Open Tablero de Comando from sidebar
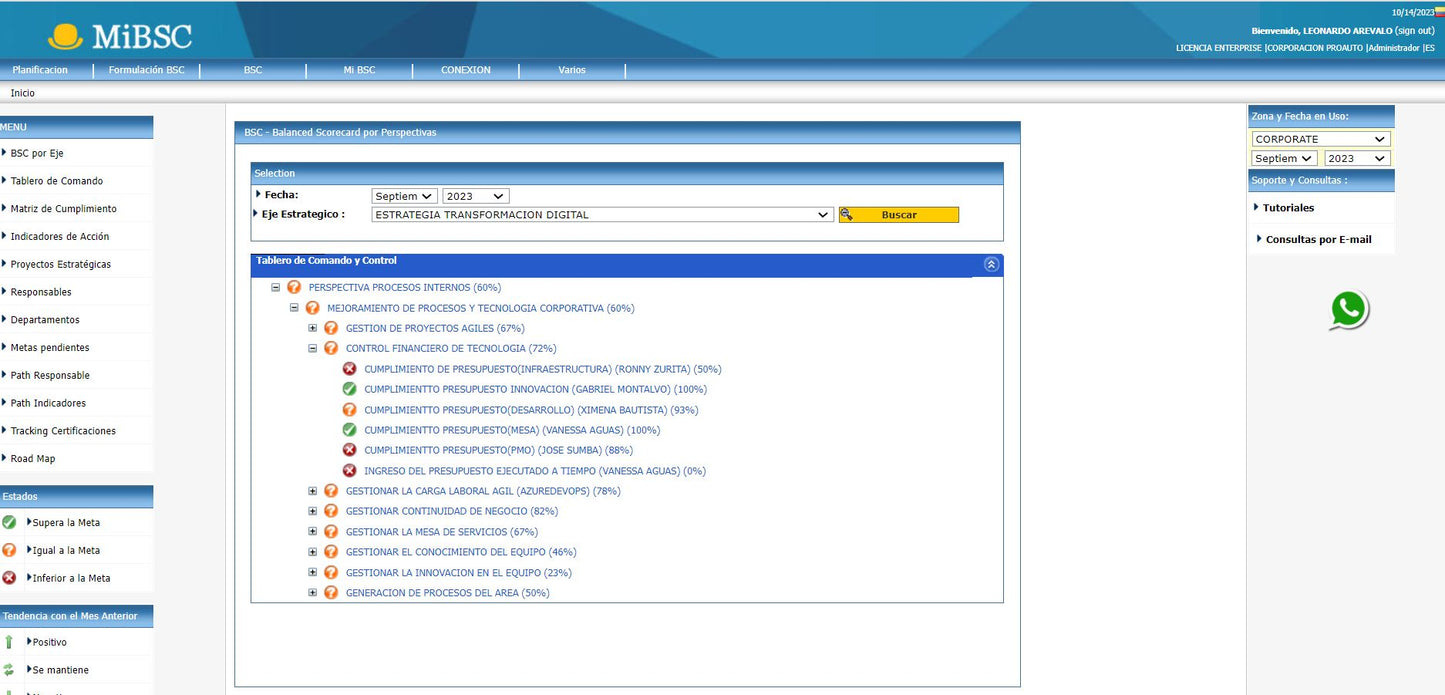Screen dimensions: 1445x695 point(57,181)
